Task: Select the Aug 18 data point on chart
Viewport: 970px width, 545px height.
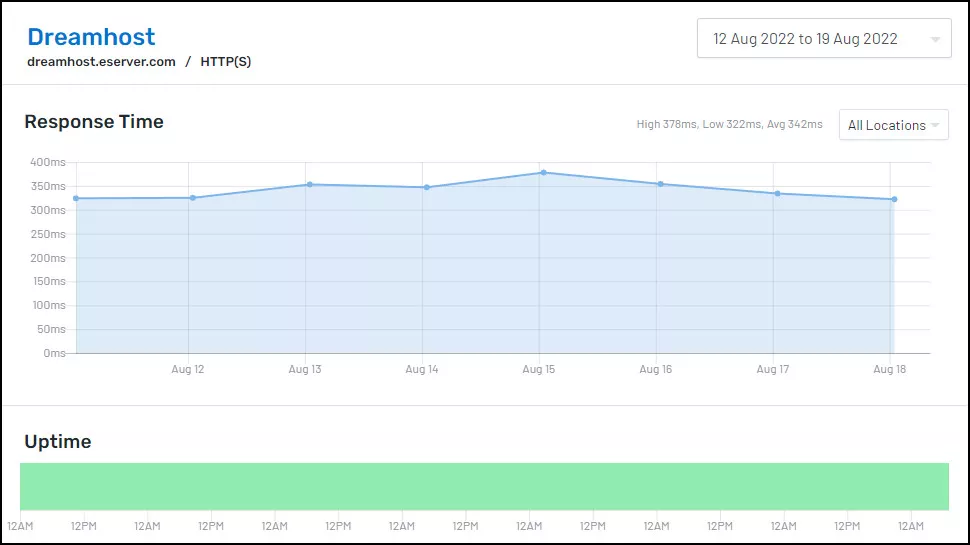Action: pos(895,199)
